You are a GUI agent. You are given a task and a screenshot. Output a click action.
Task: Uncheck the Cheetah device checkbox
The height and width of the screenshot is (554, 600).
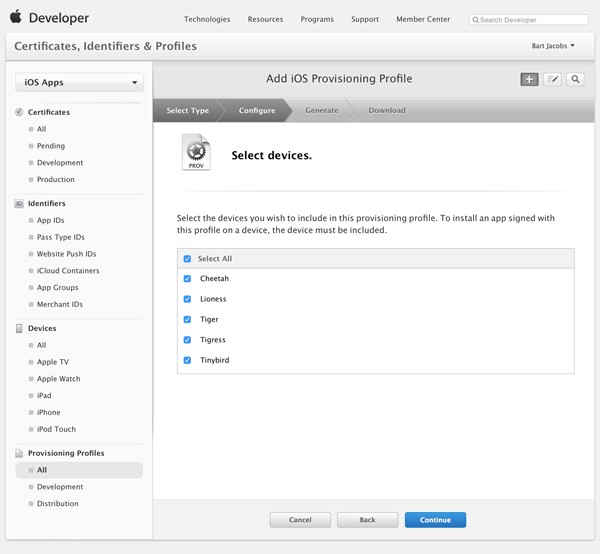point(187,279)
